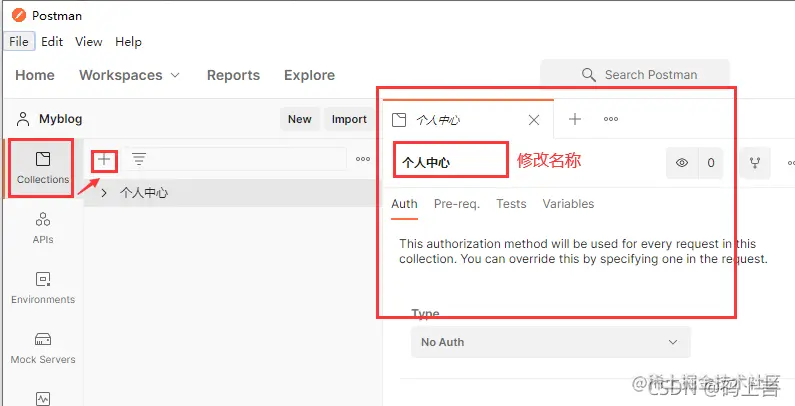Open the Monitors sidebar icon at bottom
This screenshot has height=406, width=795.
coord(43,398)
